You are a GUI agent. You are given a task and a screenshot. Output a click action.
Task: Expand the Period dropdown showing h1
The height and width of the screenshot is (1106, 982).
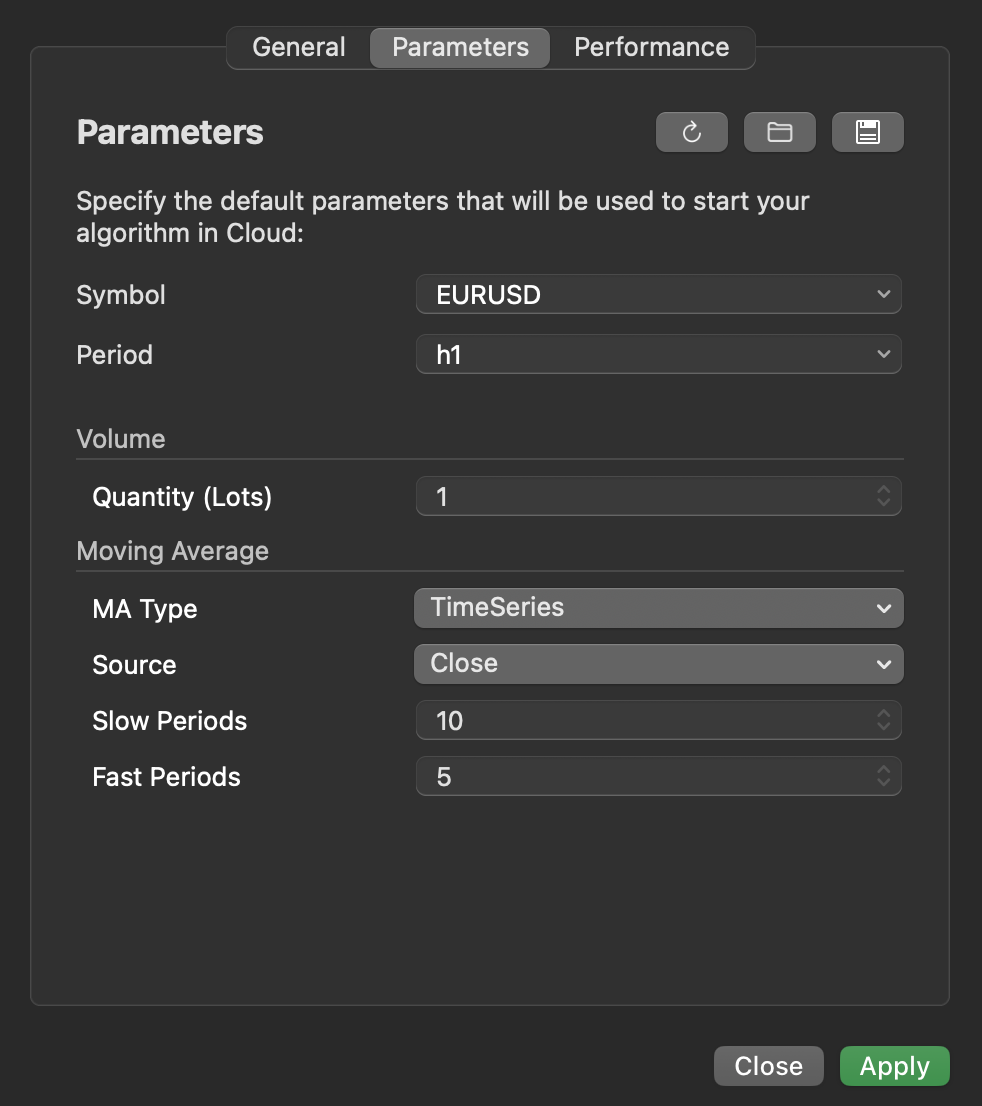pyautogui.click(x=658, y=355)
